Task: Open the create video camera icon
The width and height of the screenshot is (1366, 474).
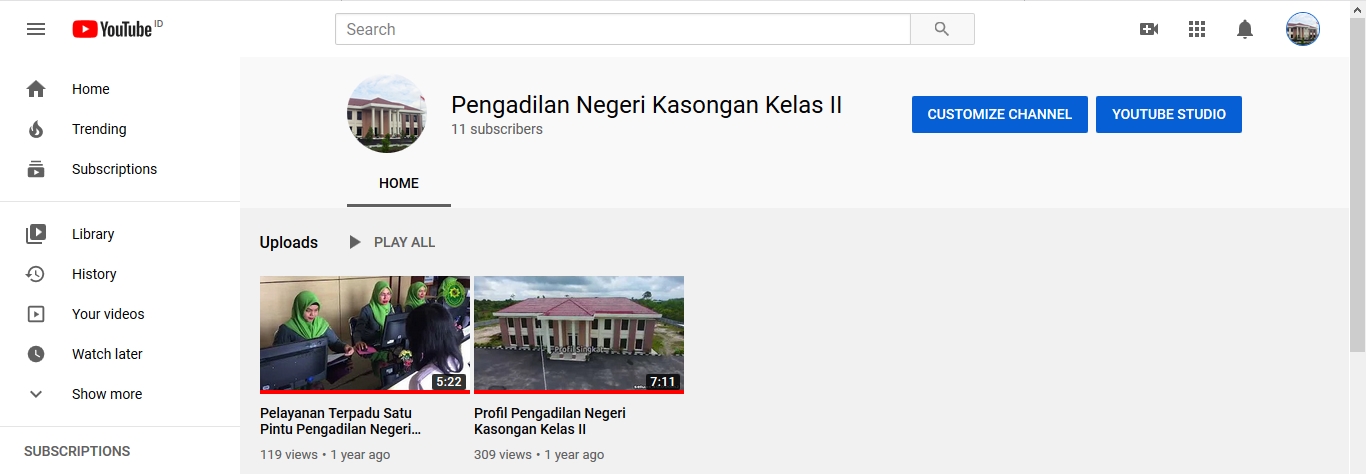Action: [1149, 29]
